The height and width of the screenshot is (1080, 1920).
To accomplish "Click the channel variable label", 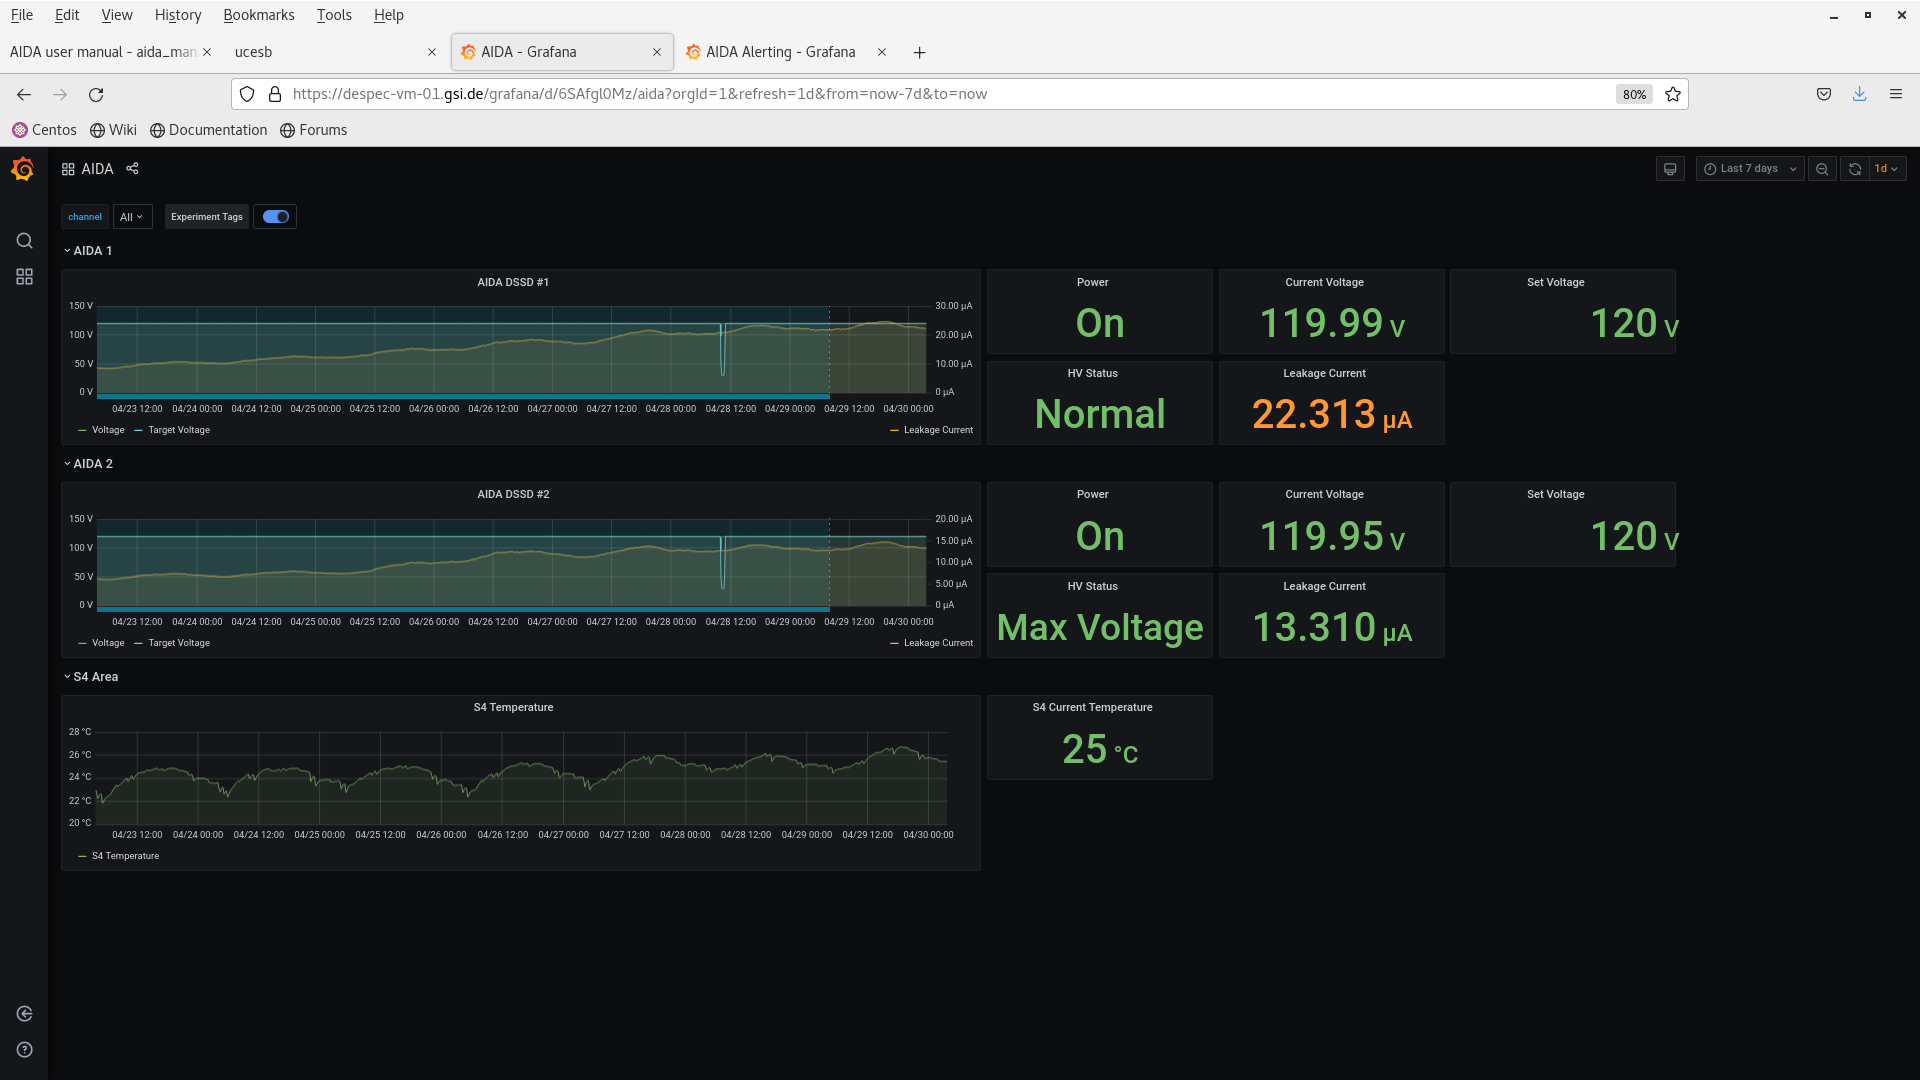I will tap(85, 217).
